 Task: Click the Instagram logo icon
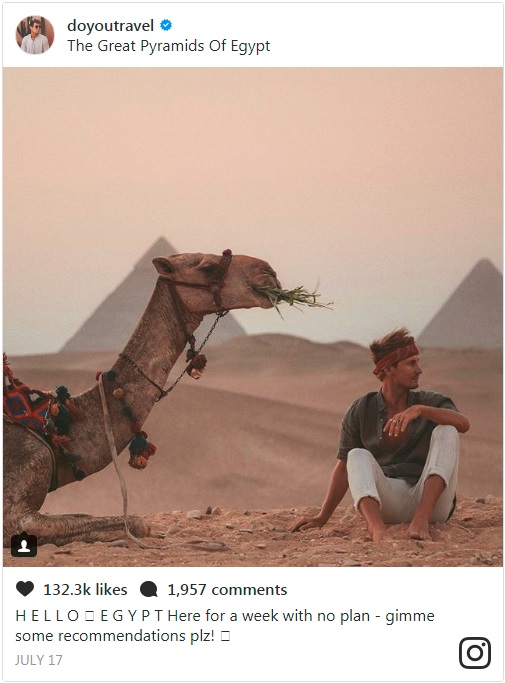475,653
